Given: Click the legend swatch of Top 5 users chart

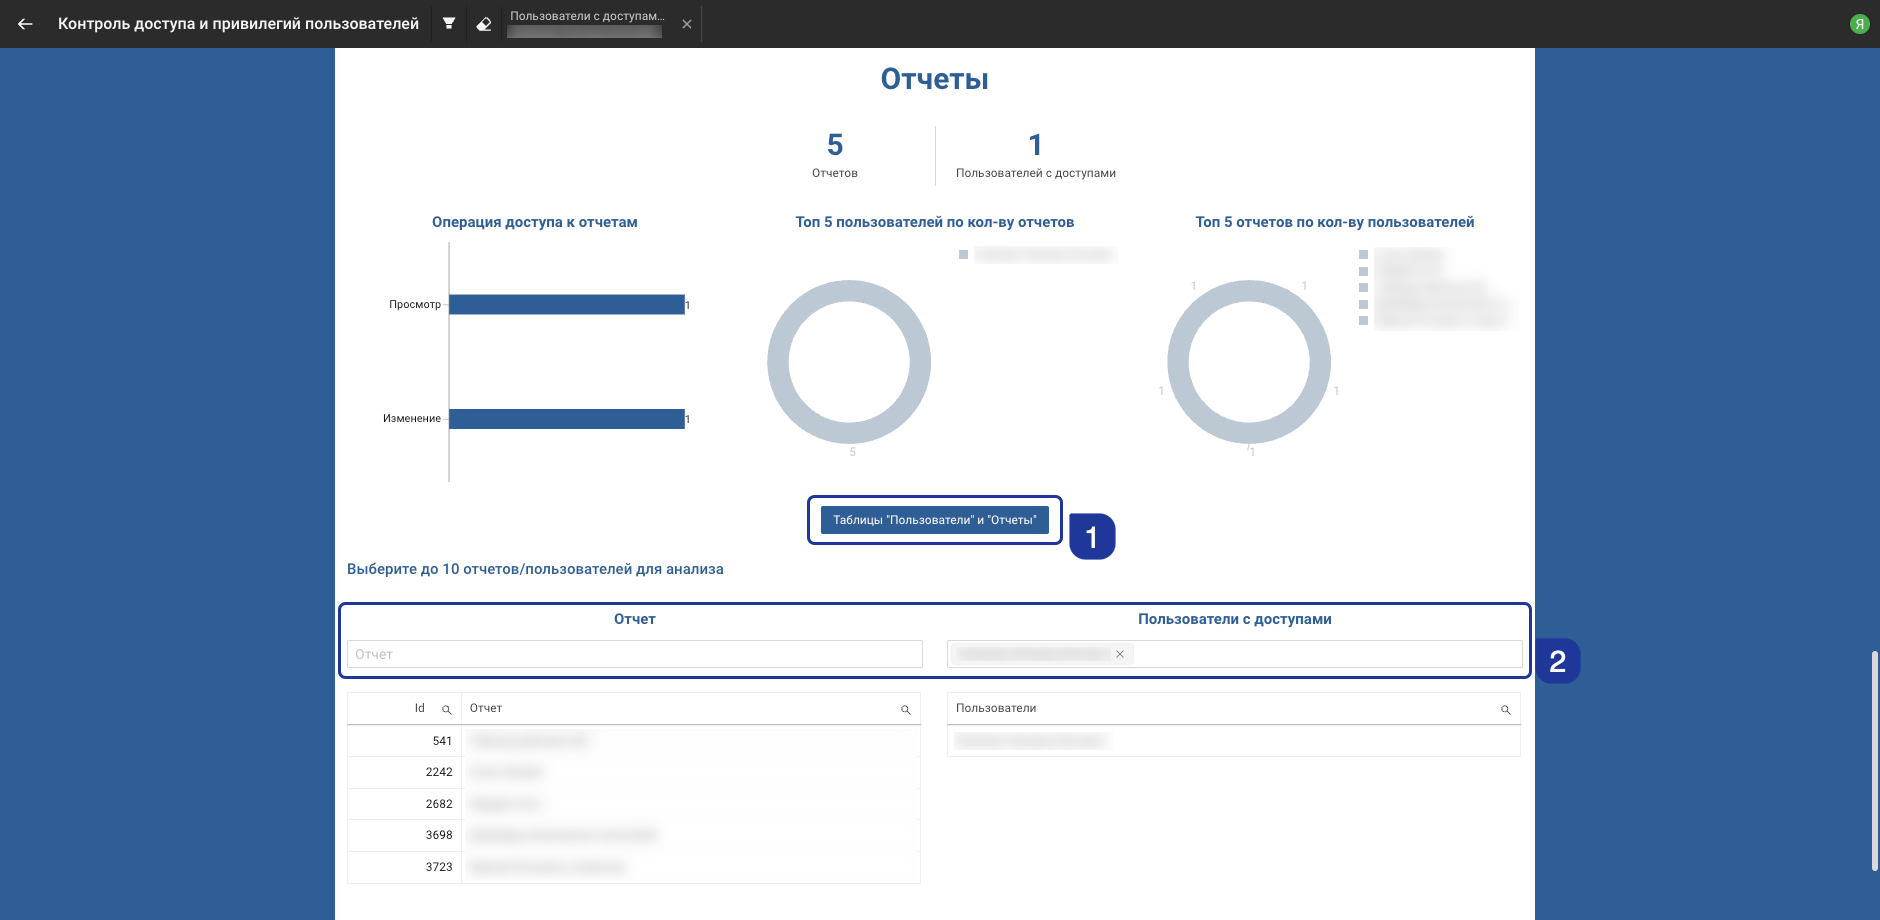Looking at the screenshot, I should coord(963,255).
